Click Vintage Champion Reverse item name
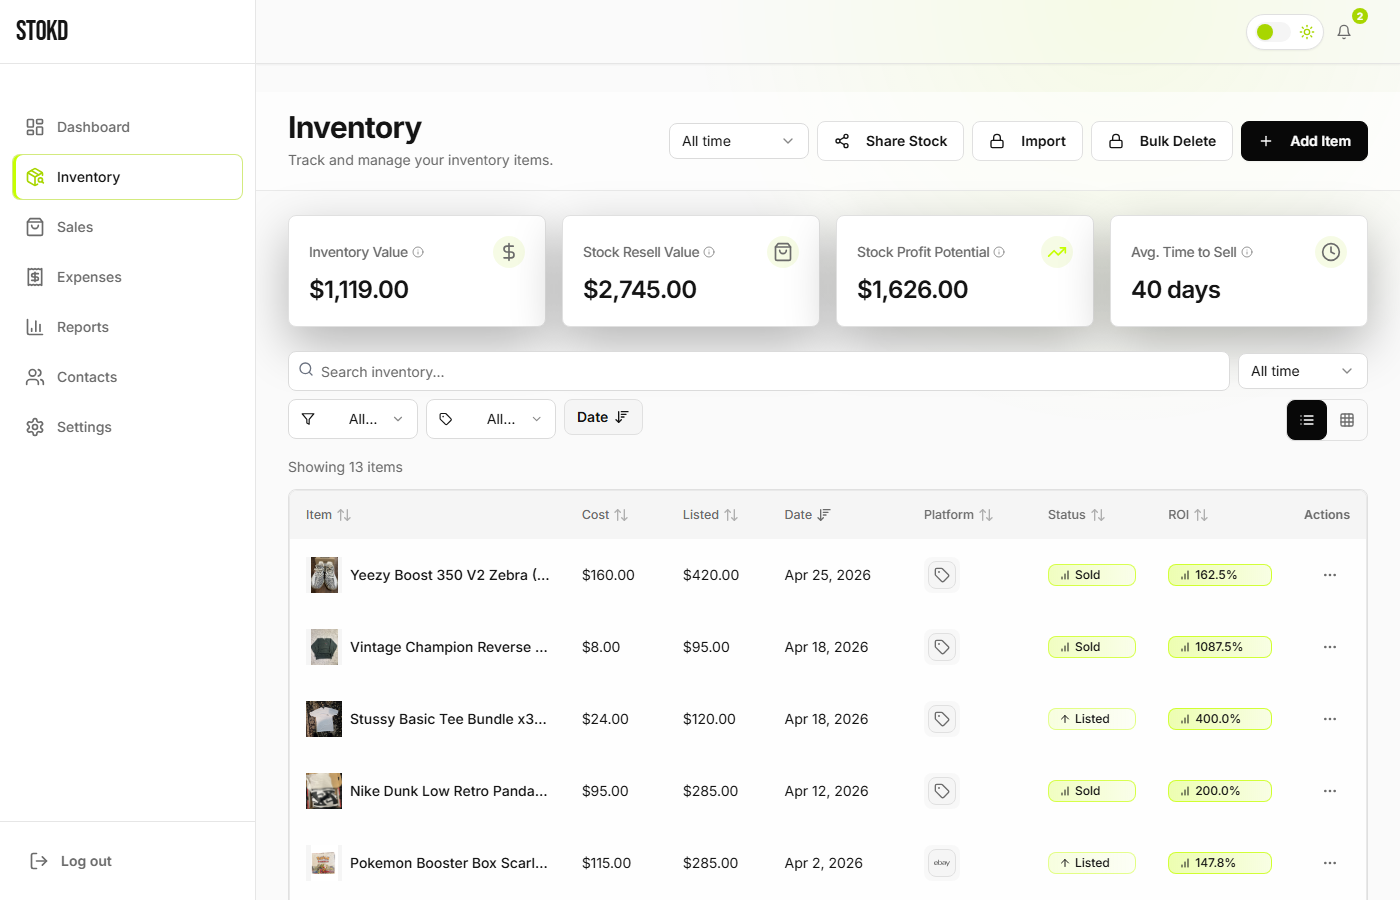This screenshot has width=1400, height=900. pyautogui.click(x=449, y=647)
